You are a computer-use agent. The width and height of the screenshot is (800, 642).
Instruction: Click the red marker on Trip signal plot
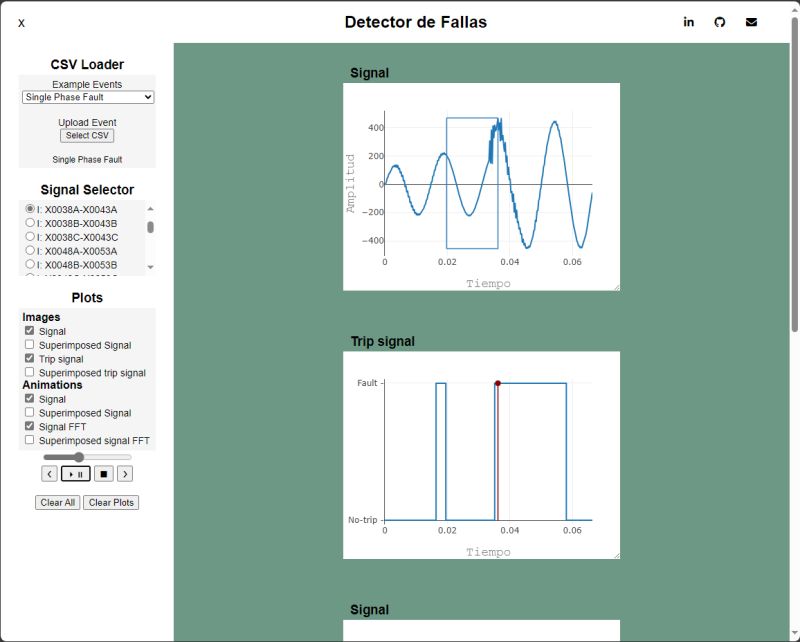(497, 383)
